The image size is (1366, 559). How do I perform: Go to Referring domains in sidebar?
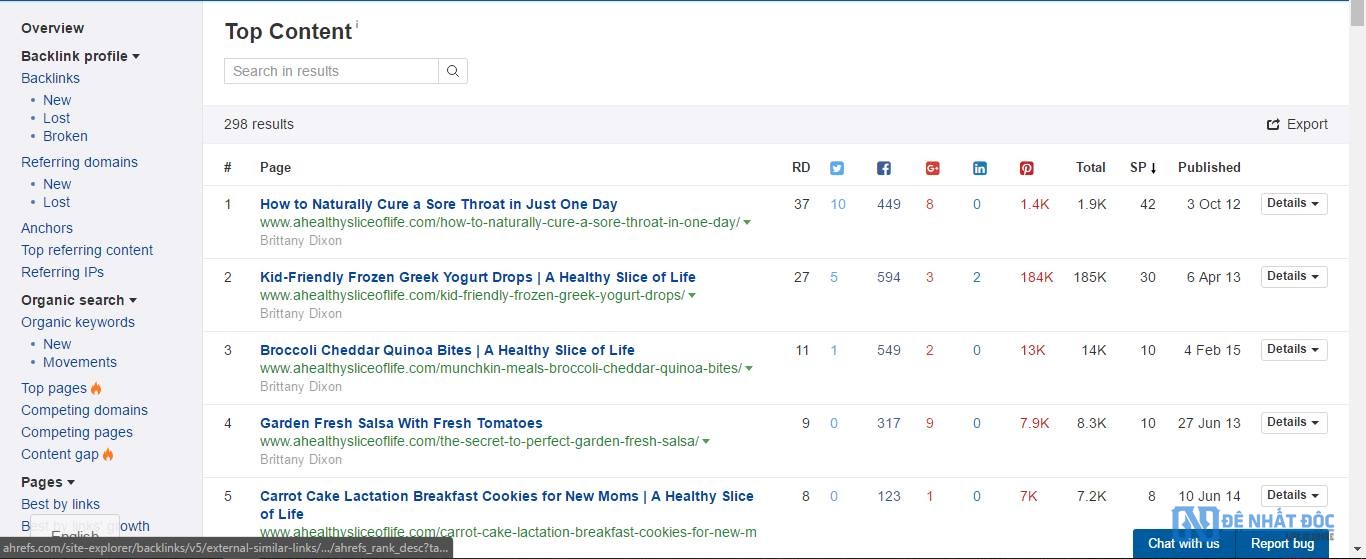[x=79, y=162]
